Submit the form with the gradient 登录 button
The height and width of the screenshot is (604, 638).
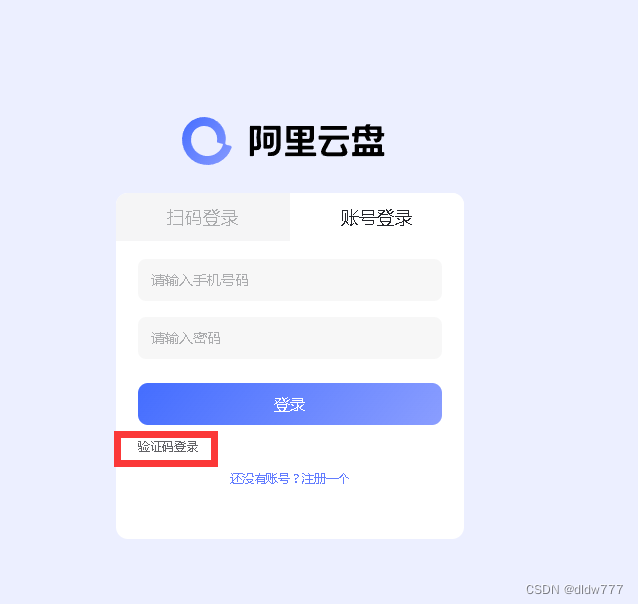point(290,404)
